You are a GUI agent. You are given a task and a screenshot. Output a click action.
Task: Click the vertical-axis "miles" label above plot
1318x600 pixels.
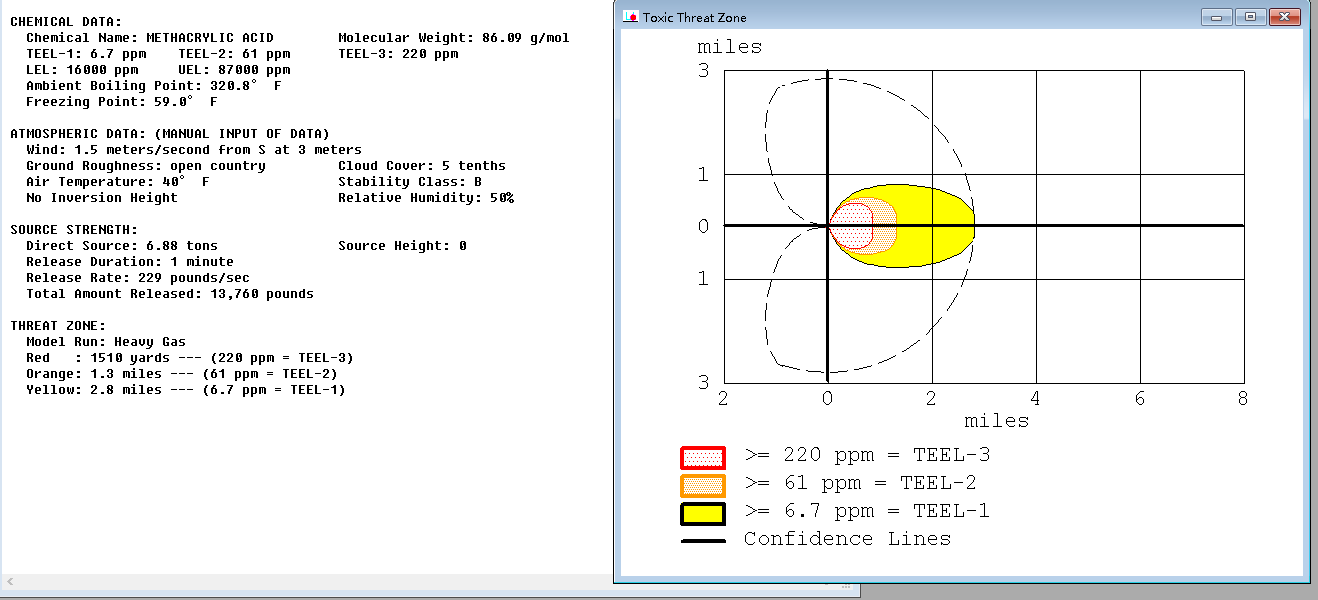click(x=729, y=47)
